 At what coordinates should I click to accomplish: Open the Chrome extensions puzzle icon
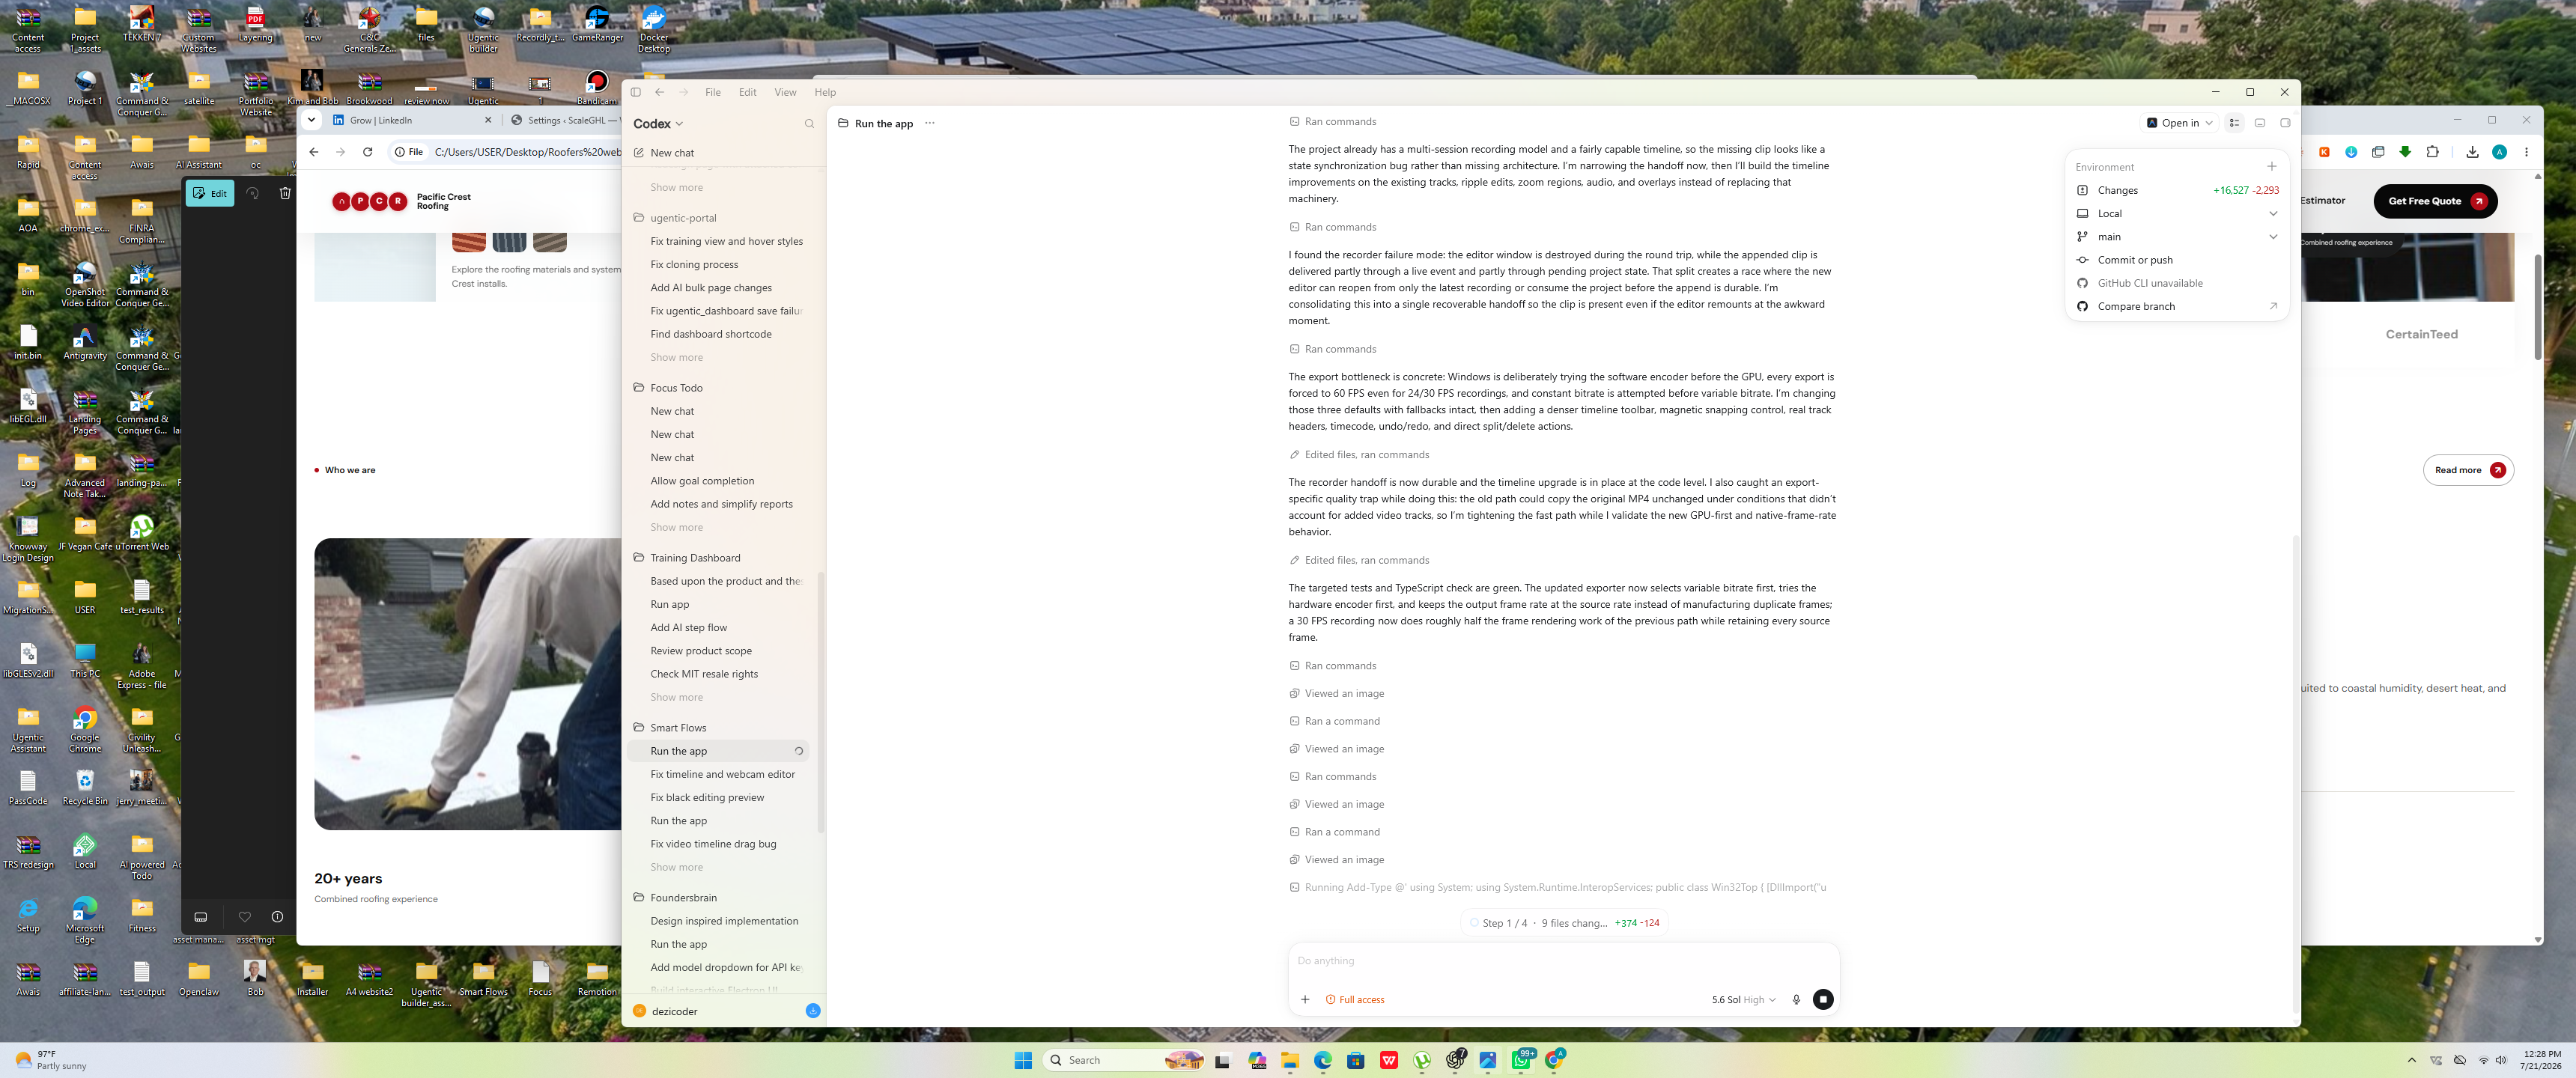(2432, 152)
